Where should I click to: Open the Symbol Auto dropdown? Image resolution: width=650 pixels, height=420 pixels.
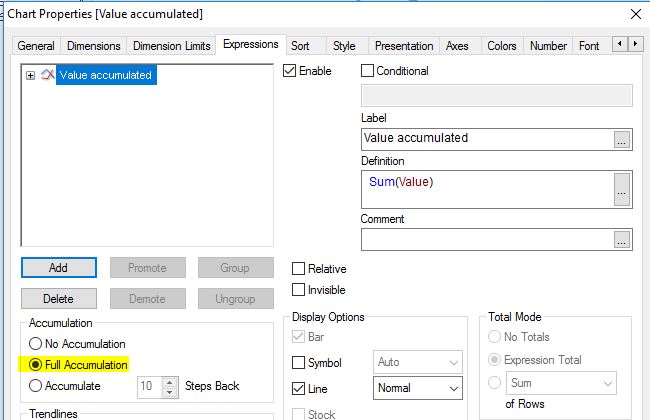[x=418, y=362]
